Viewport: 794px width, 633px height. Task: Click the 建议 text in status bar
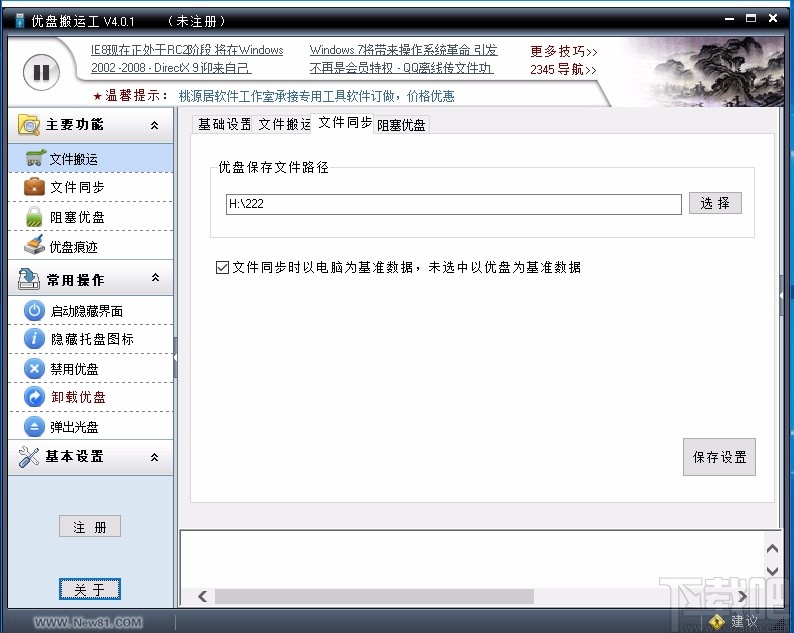click(x=744, y=621)
